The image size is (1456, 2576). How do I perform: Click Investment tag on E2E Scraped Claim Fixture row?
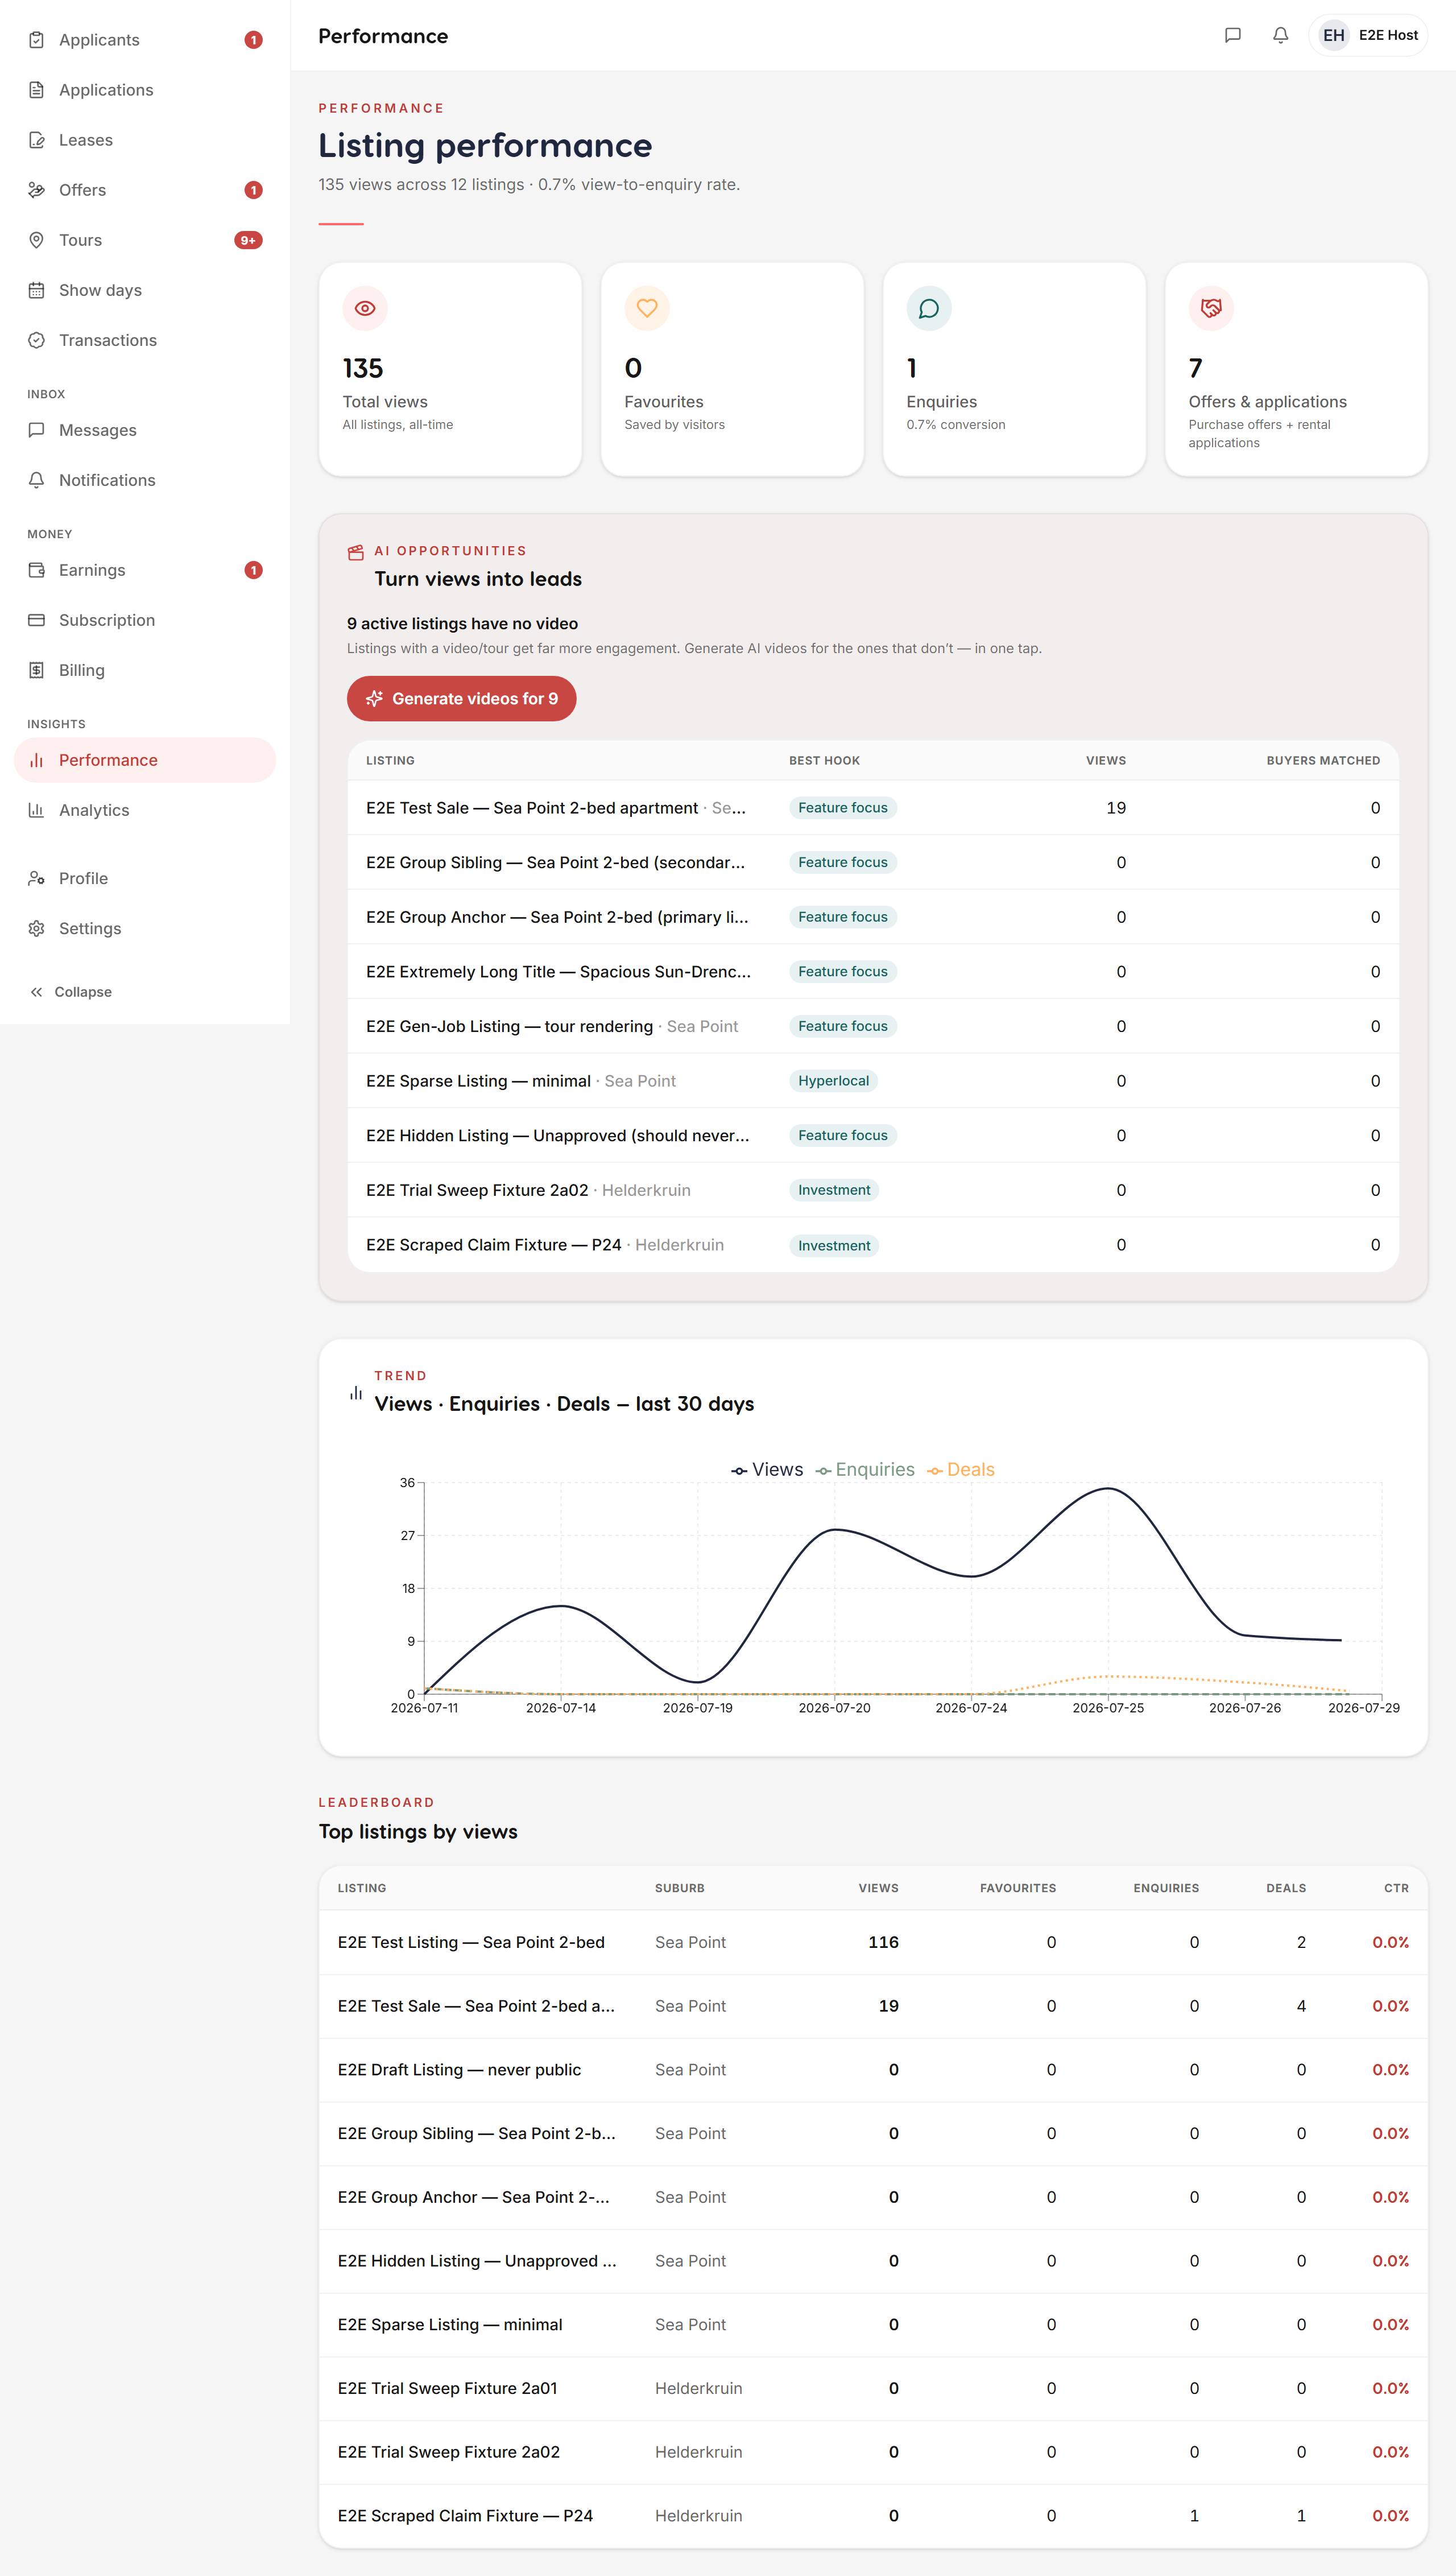pyautogui.click(x=834, y=1245)
